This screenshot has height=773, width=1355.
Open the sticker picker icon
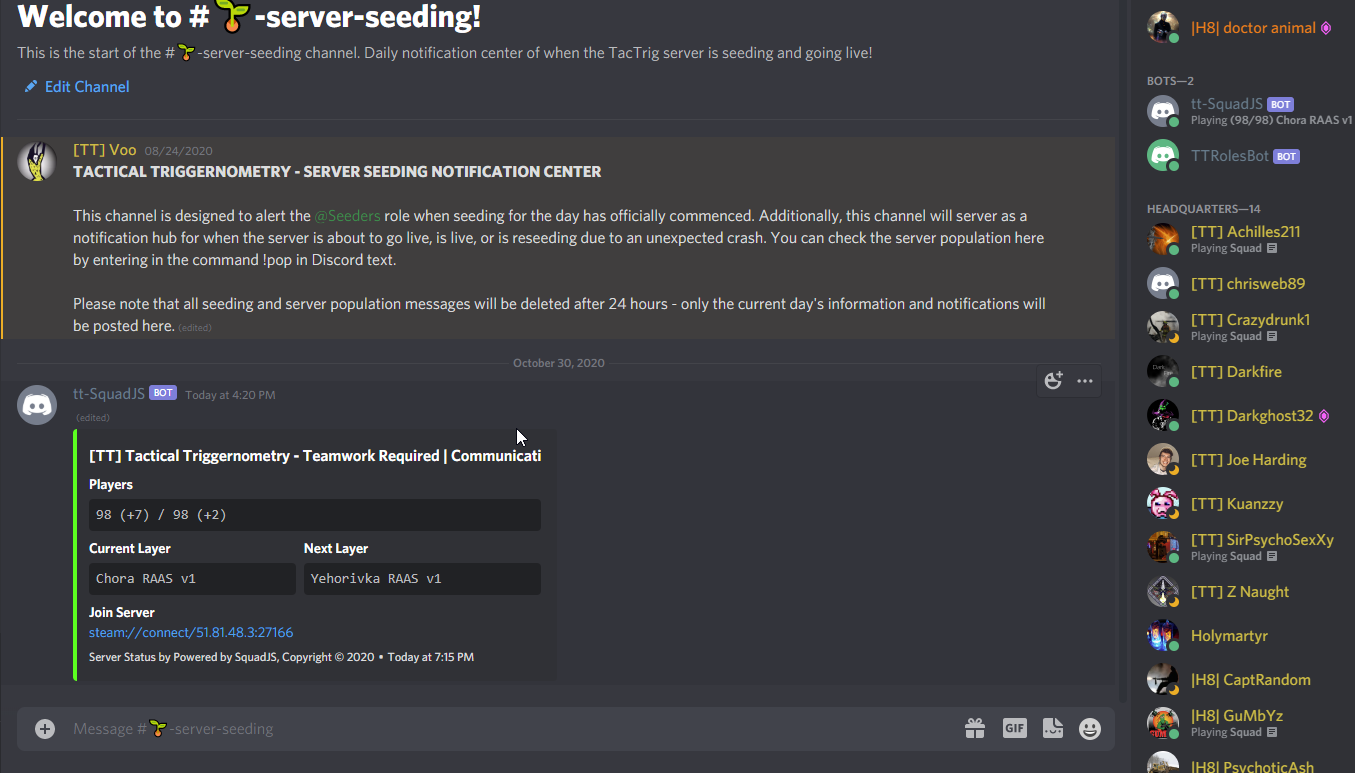point(1052,729)
